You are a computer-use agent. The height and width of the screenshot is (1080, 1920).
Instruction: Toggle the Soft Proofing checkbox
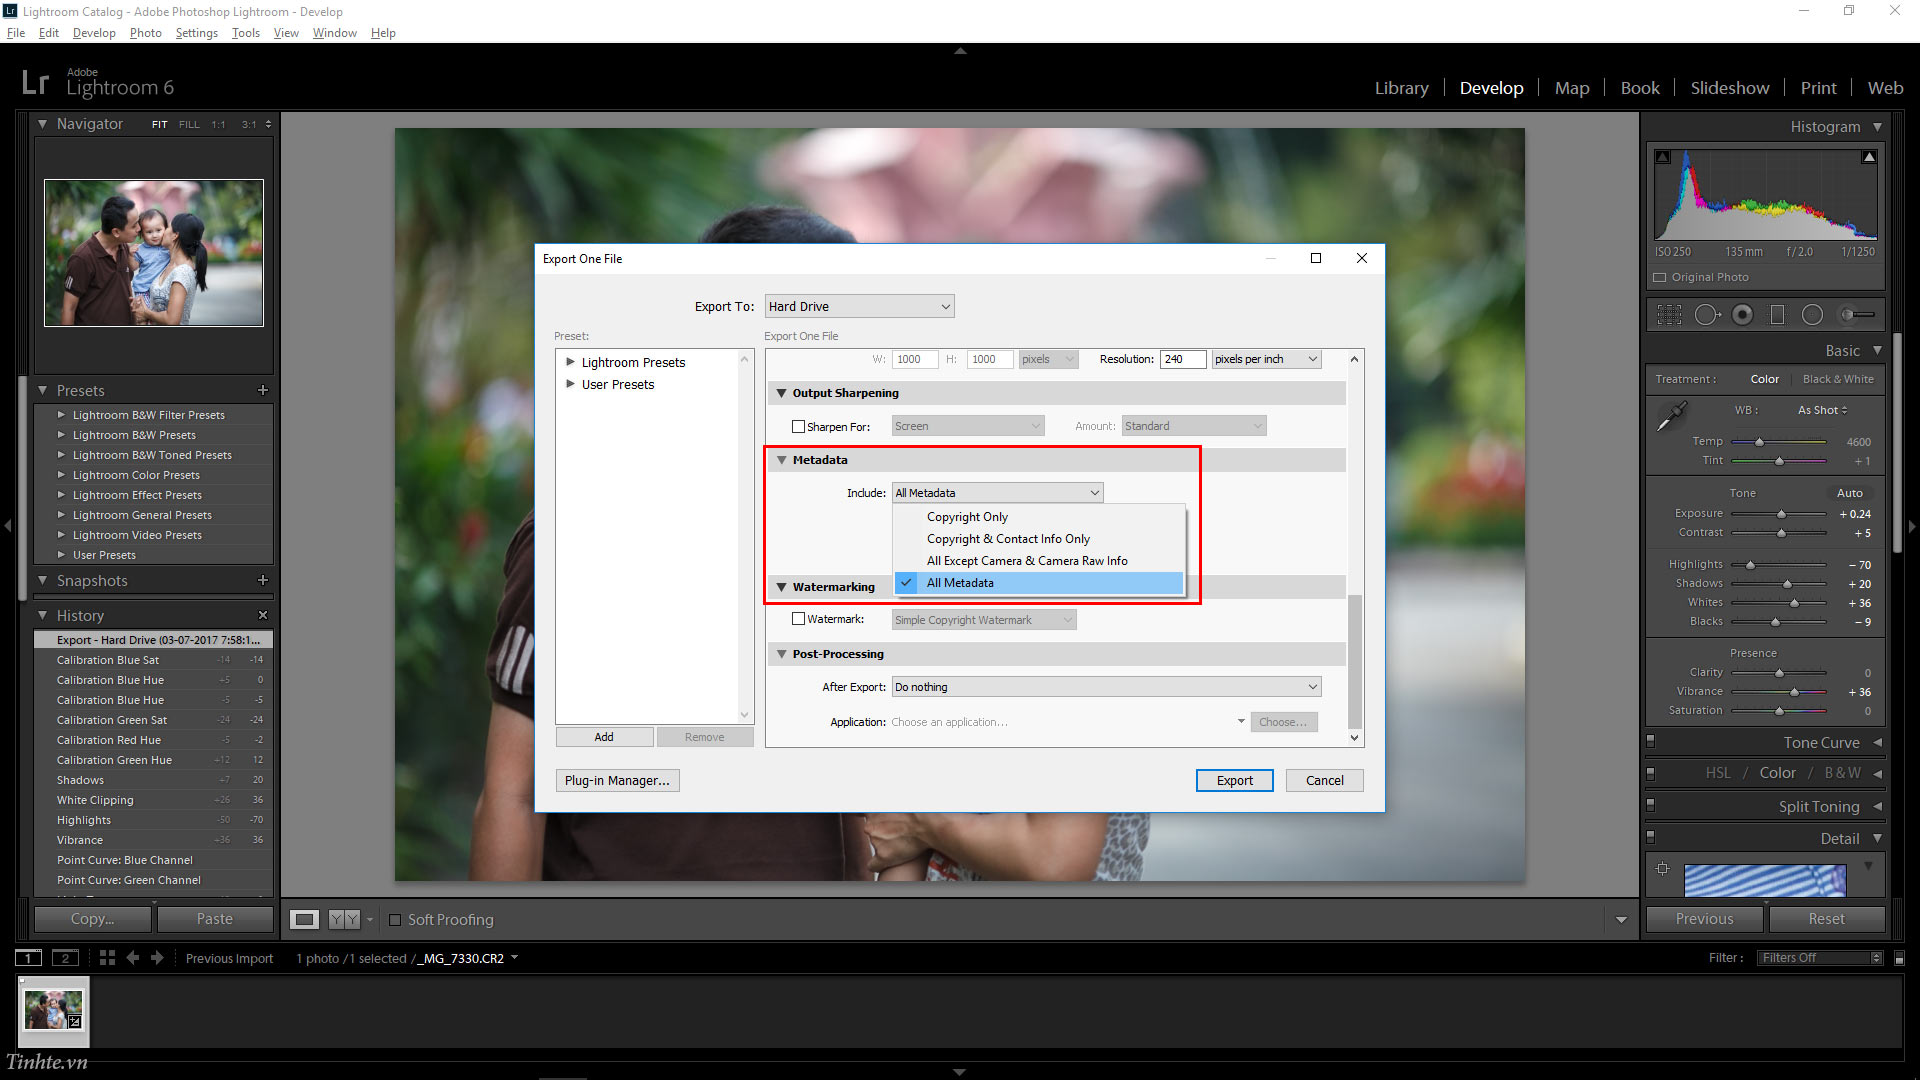coord(395,920)
